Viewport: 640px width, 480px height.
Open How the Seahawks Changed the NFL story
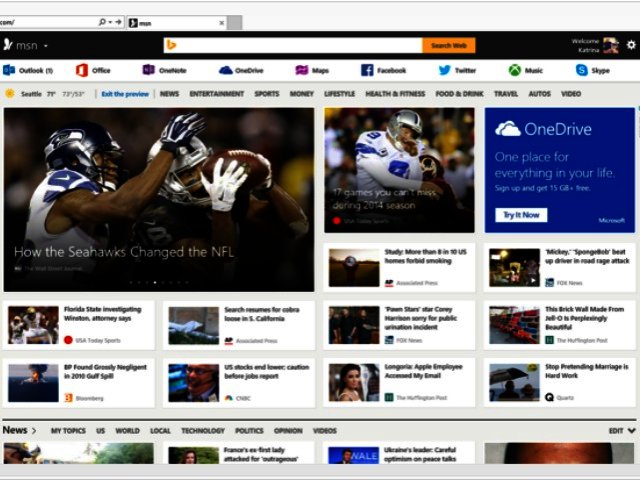coord(159,200)
